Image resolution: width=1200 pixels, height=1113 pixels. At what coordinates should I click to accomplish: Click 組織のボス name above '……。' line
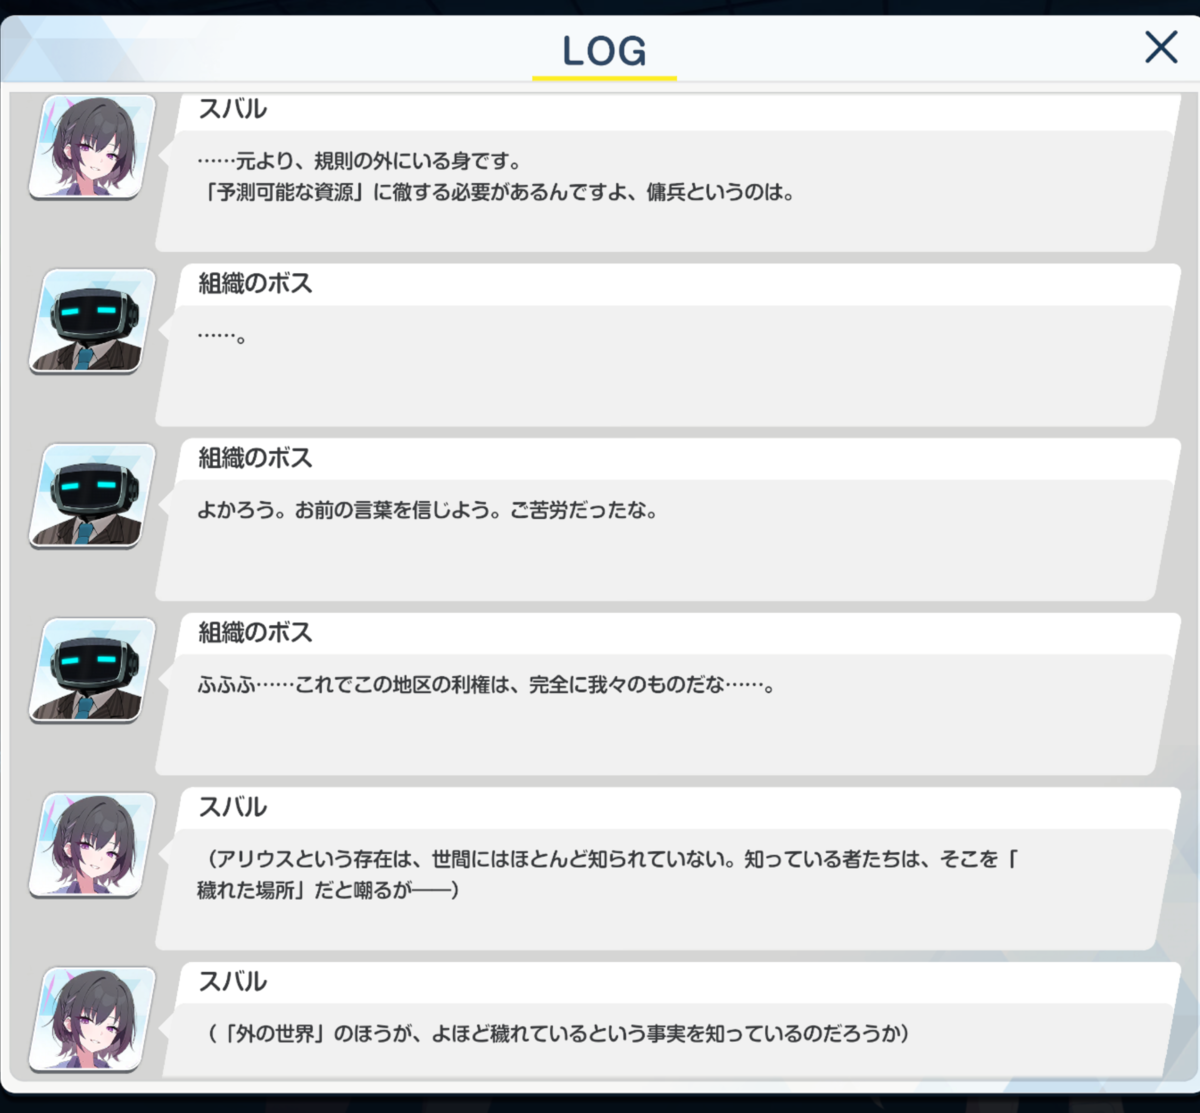pyautogui.click(x=255, y=284)
